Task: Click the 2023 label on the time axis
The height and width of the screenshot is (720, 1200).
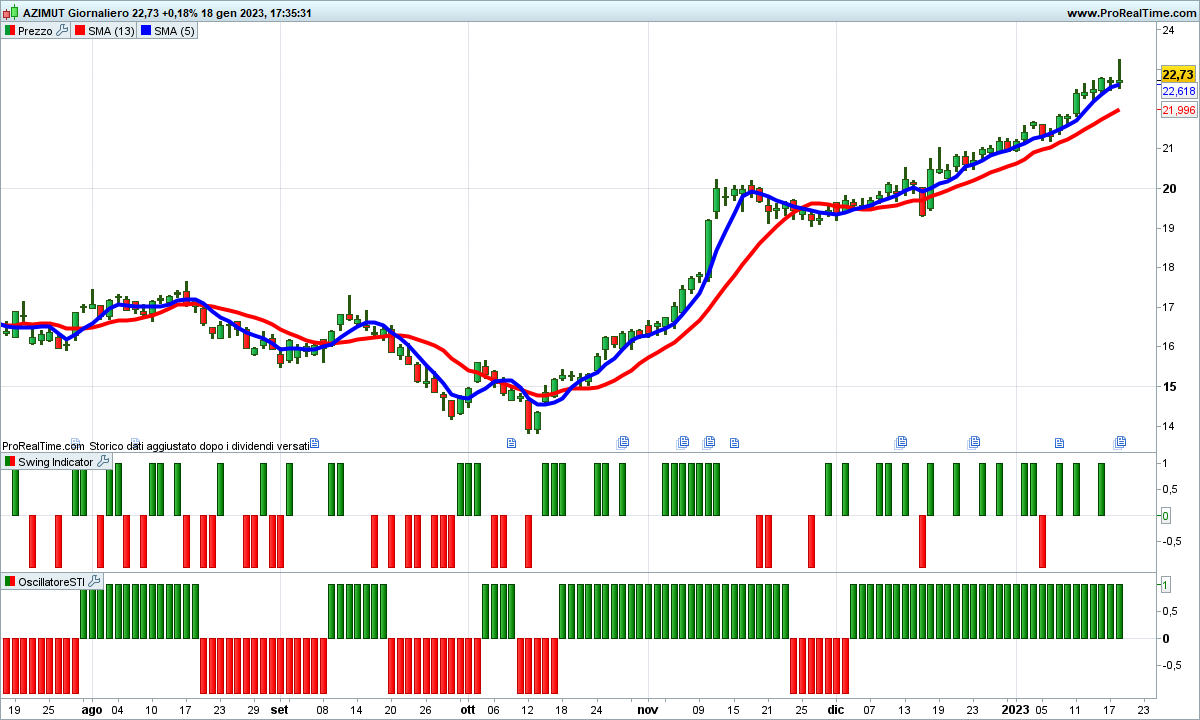Action: pos(1015,711)
